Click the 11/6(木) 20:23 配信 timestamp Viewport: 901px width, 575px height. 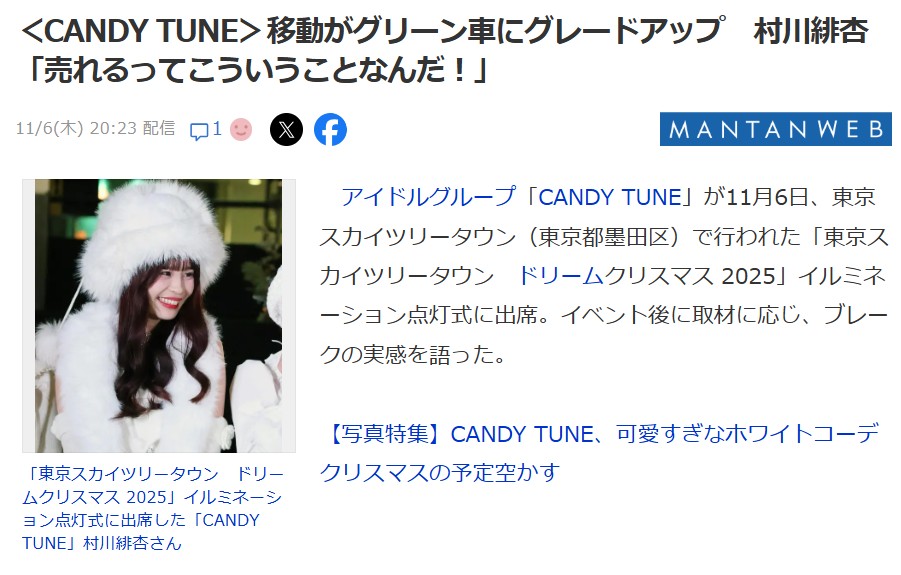tap(95, 128)
